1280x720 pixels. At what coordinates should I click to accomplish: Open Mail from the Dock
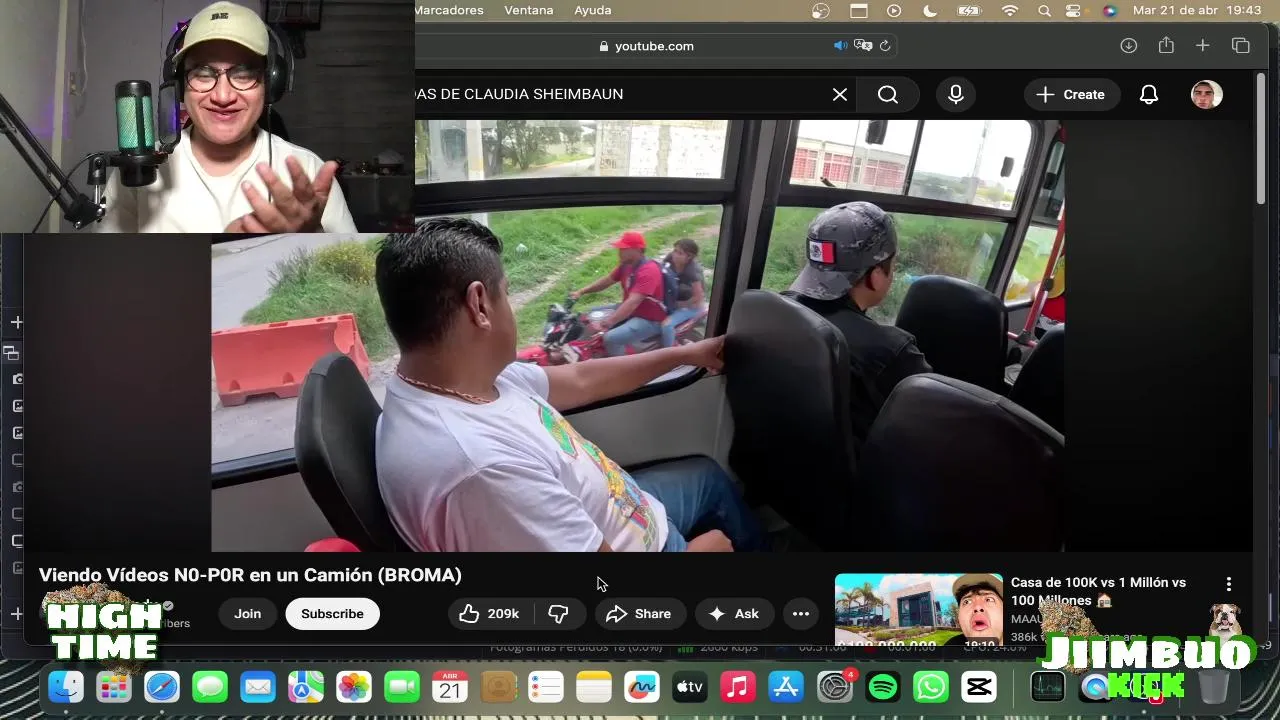tap(258, 687)
